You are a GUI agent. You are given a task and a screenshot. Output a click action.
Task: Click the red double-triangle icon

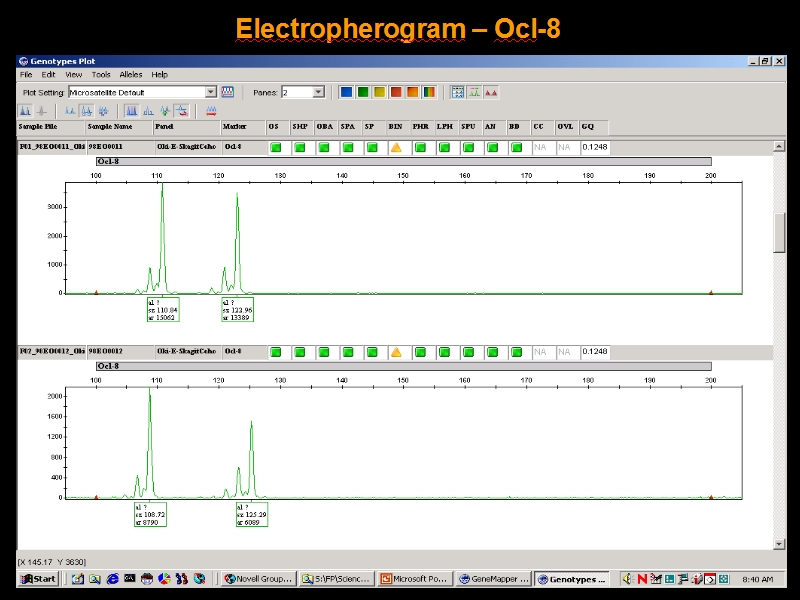(x=491, y=92)
